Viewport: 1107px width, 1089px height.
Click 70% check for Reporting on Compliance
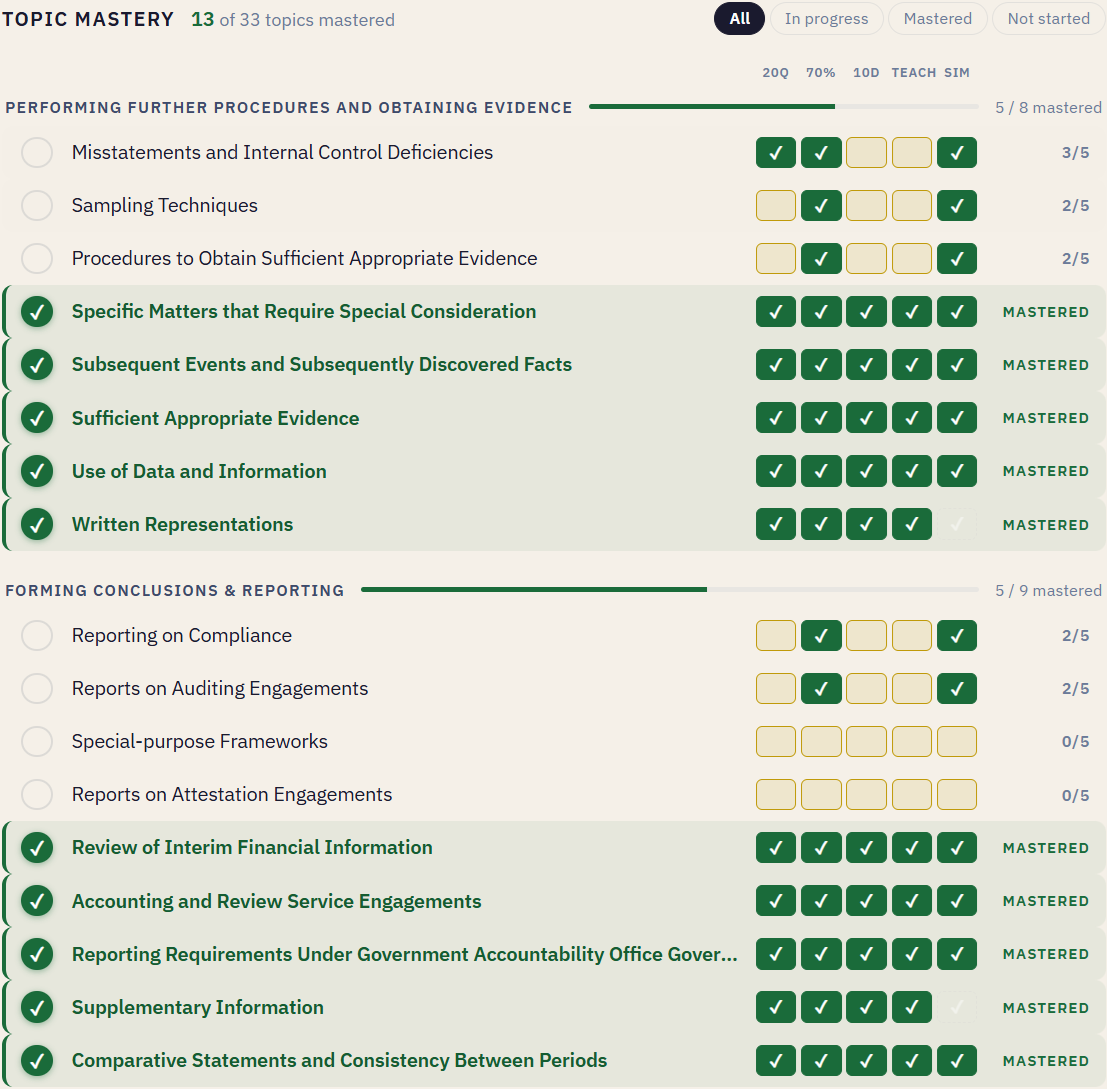click(x=821, y=635)
